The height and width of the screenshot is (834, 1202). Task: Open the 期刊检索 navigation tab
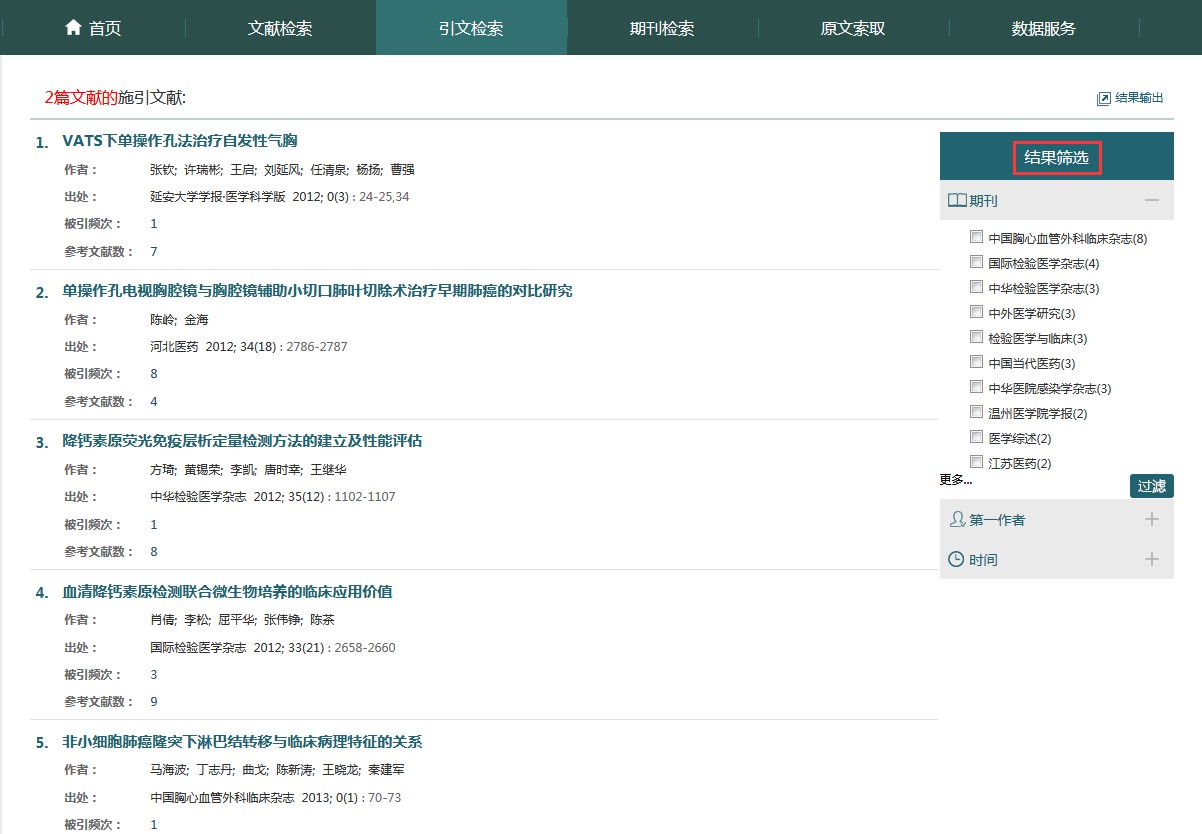pyautogui.click(x=662, y=28)
